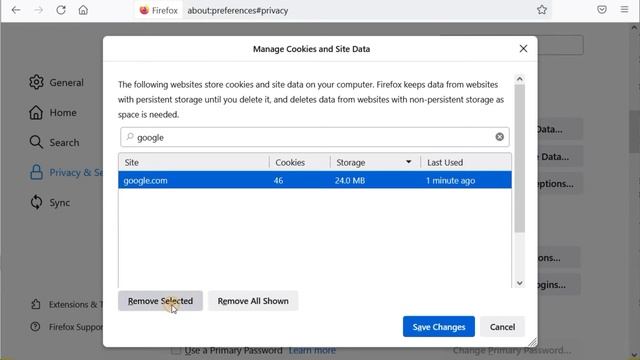Click the Home house icon in sidebar
The height and width of the screenshot is (360, 640).
[x=36, y=112]
